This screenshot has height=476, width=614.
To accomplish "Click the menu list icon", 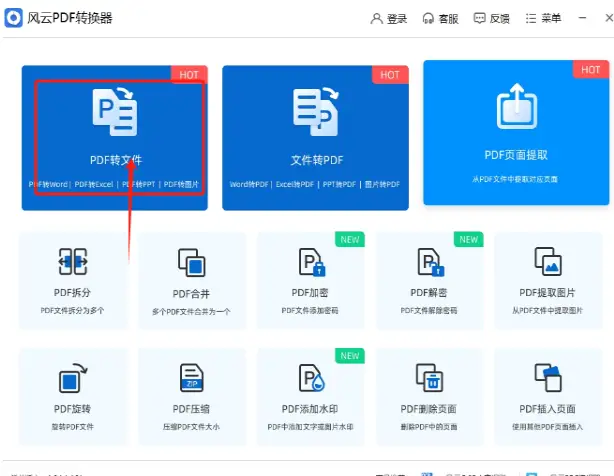I will pyautogui.click(x=531, y=18).
